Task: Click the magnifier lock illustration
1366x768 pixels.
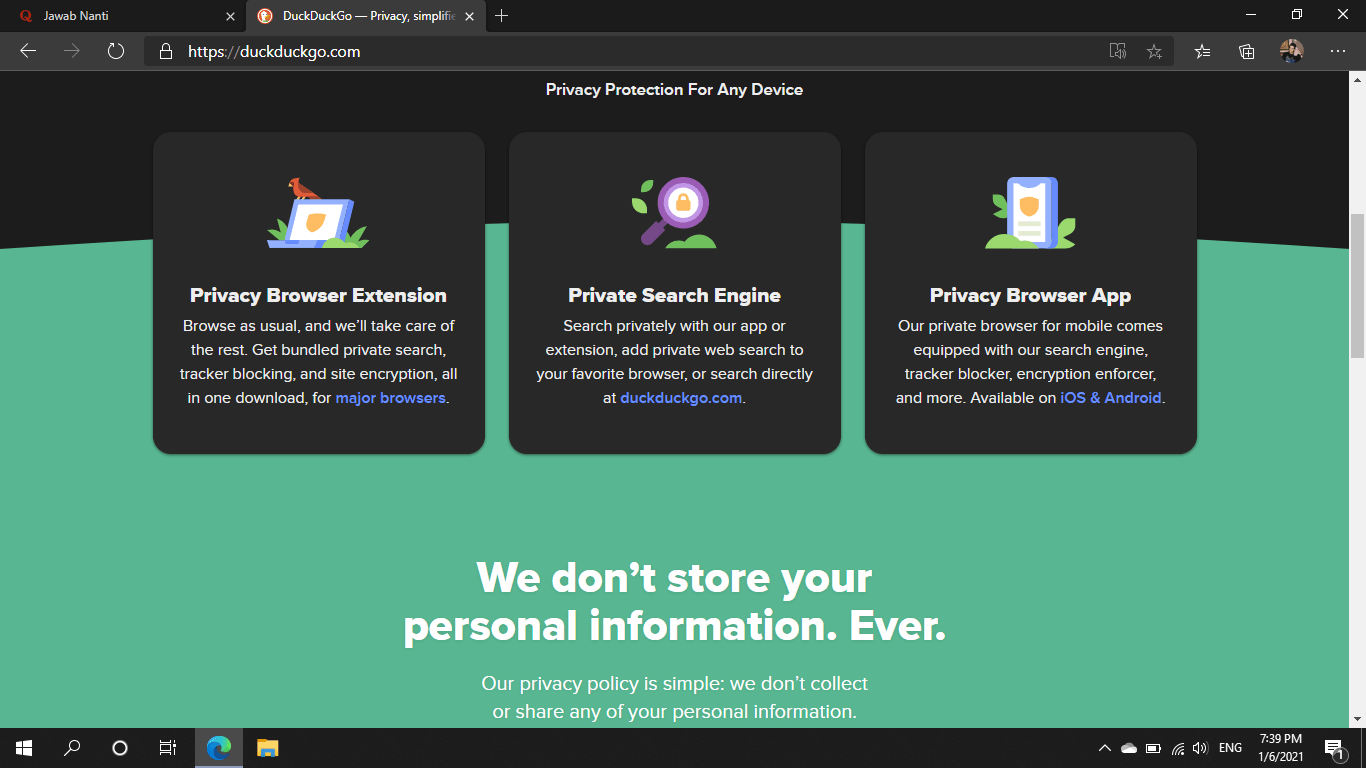Action: [674, 212]
